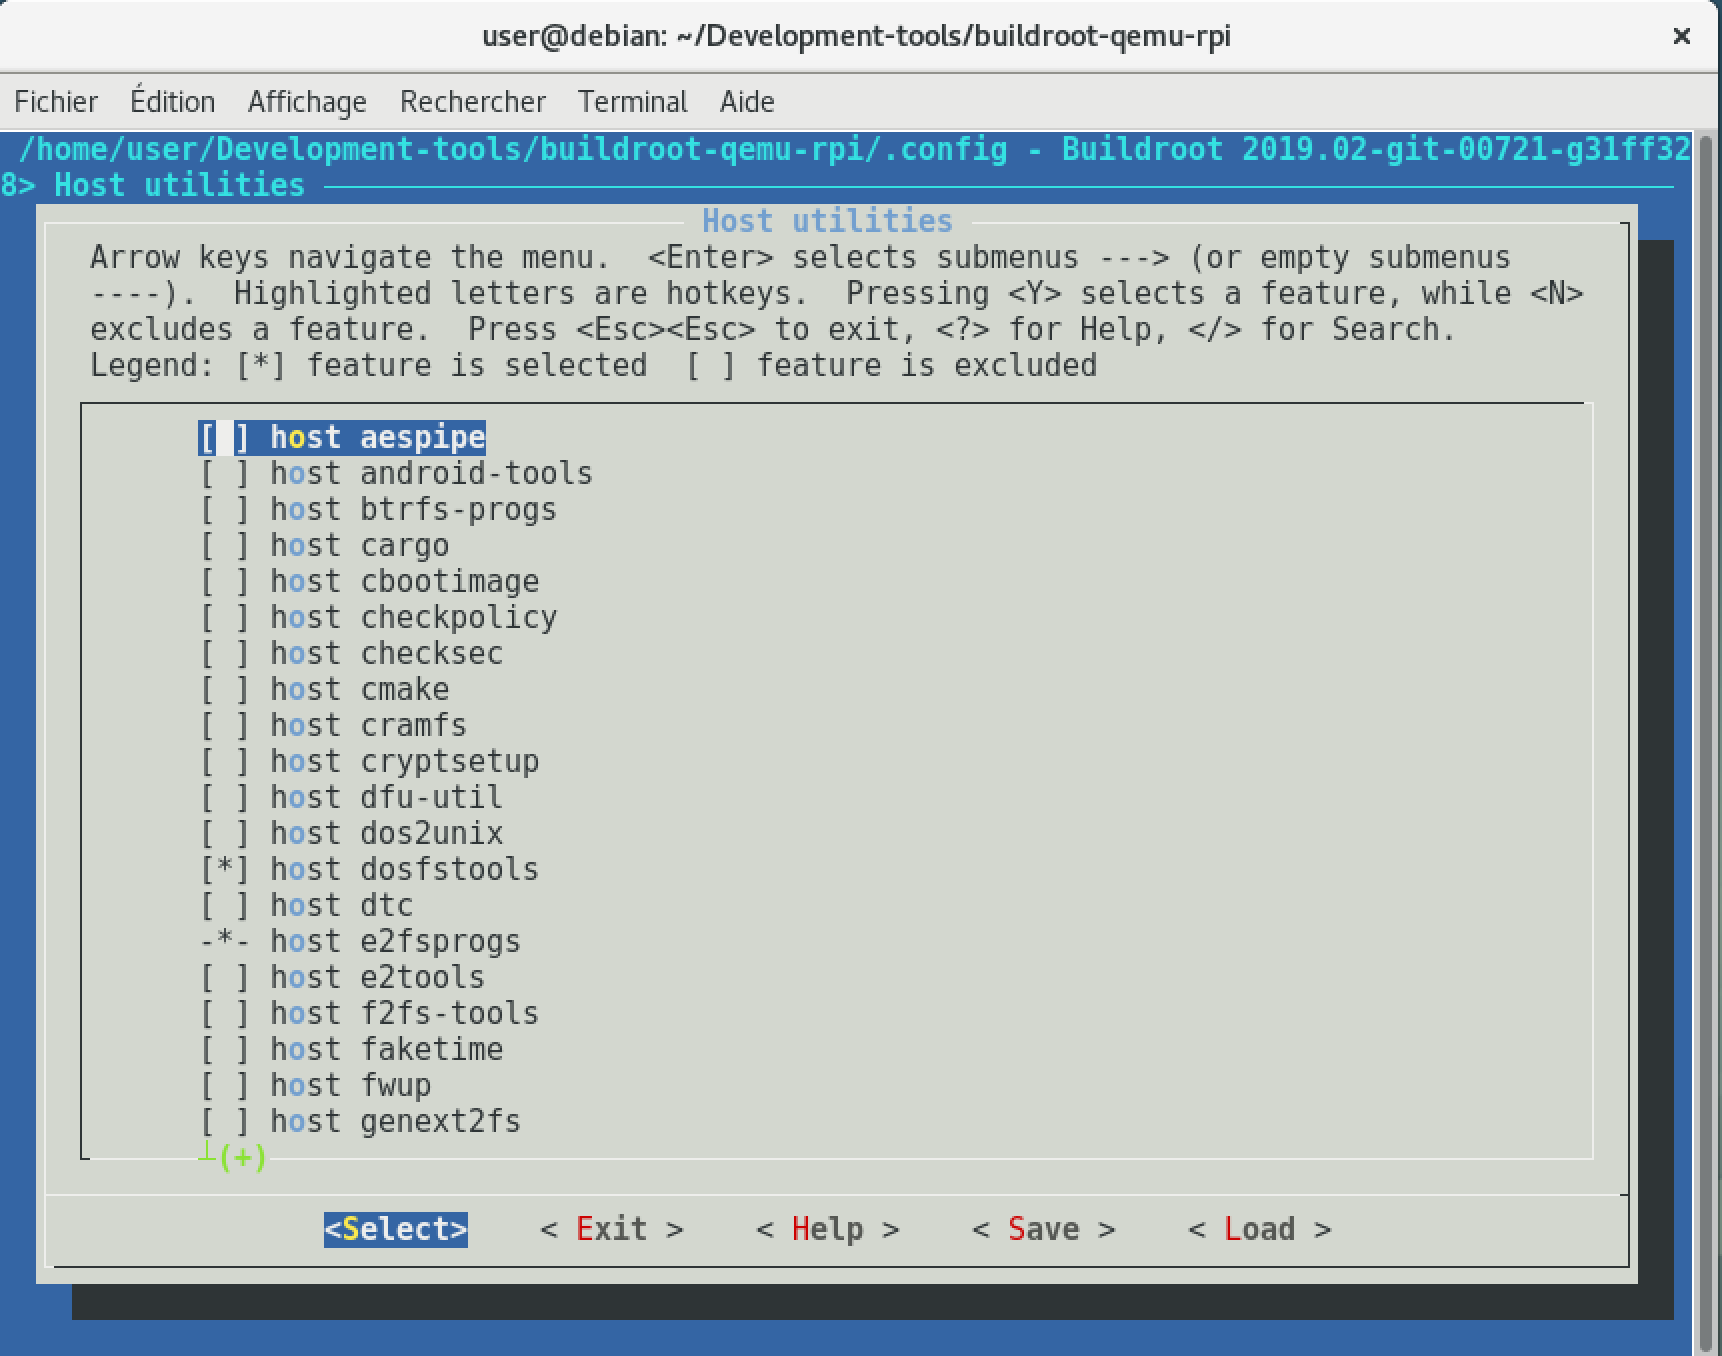Toggle host cargo checkbox
1722x1356 pixels.
tap(225, 545)
